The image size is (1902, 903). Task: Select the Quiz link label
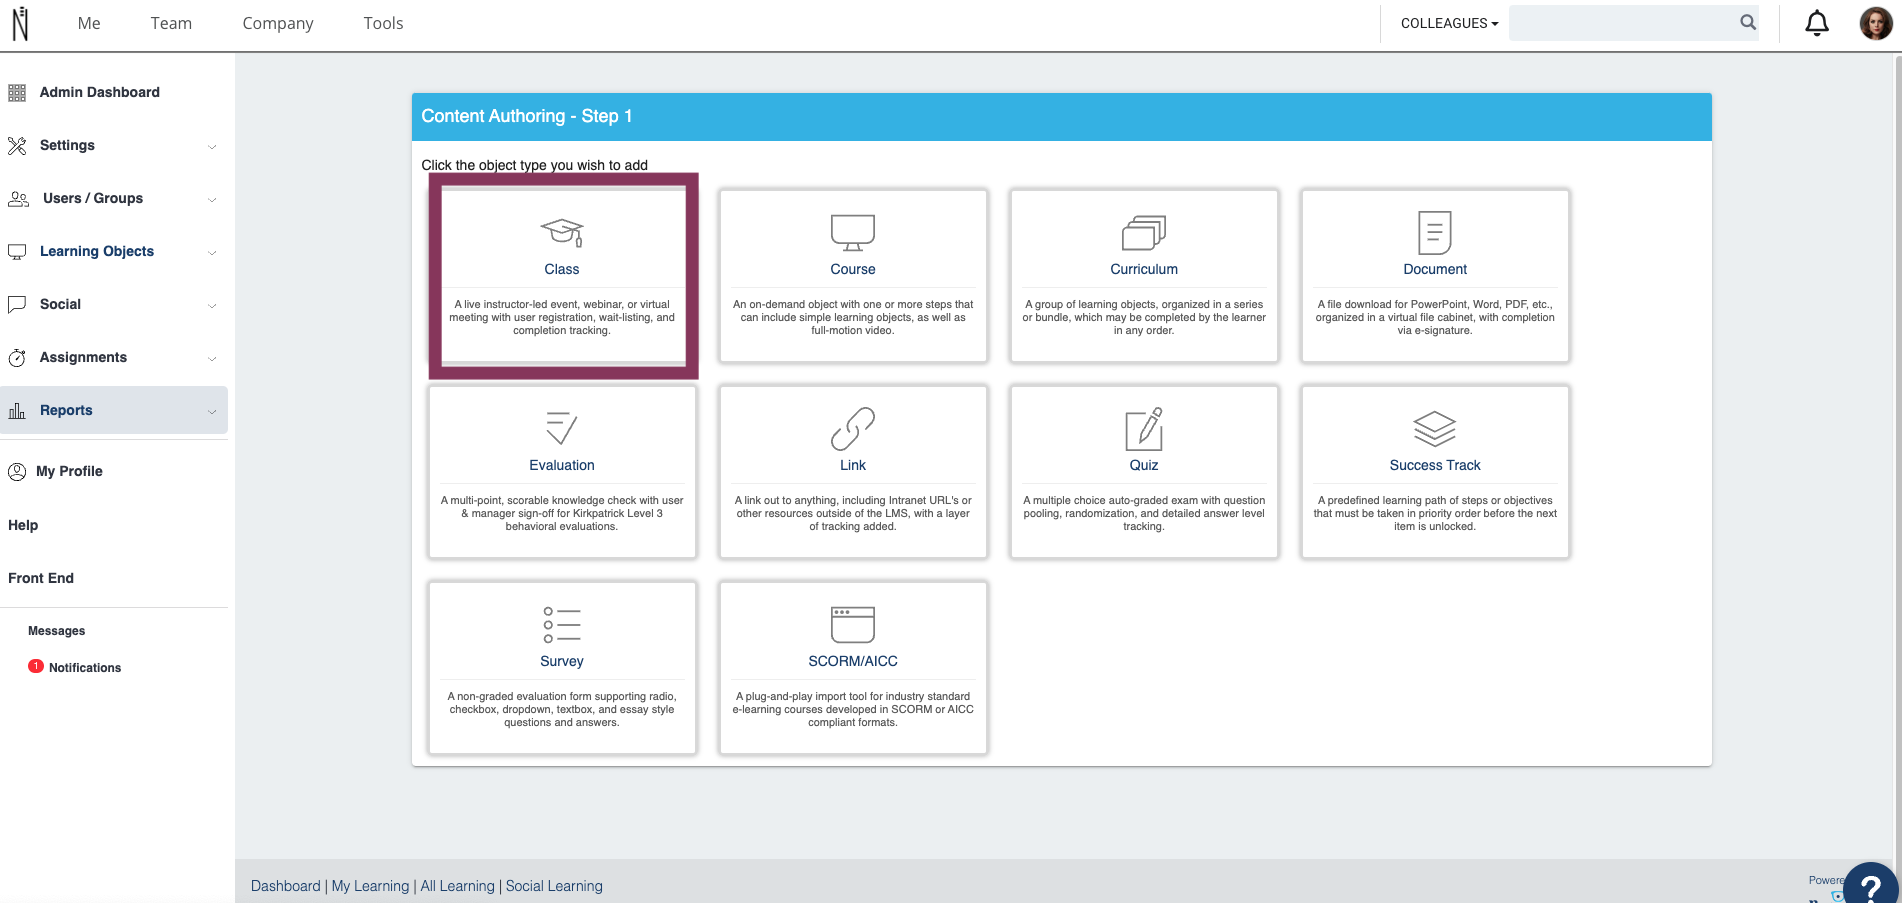[x=1144, y=465]
